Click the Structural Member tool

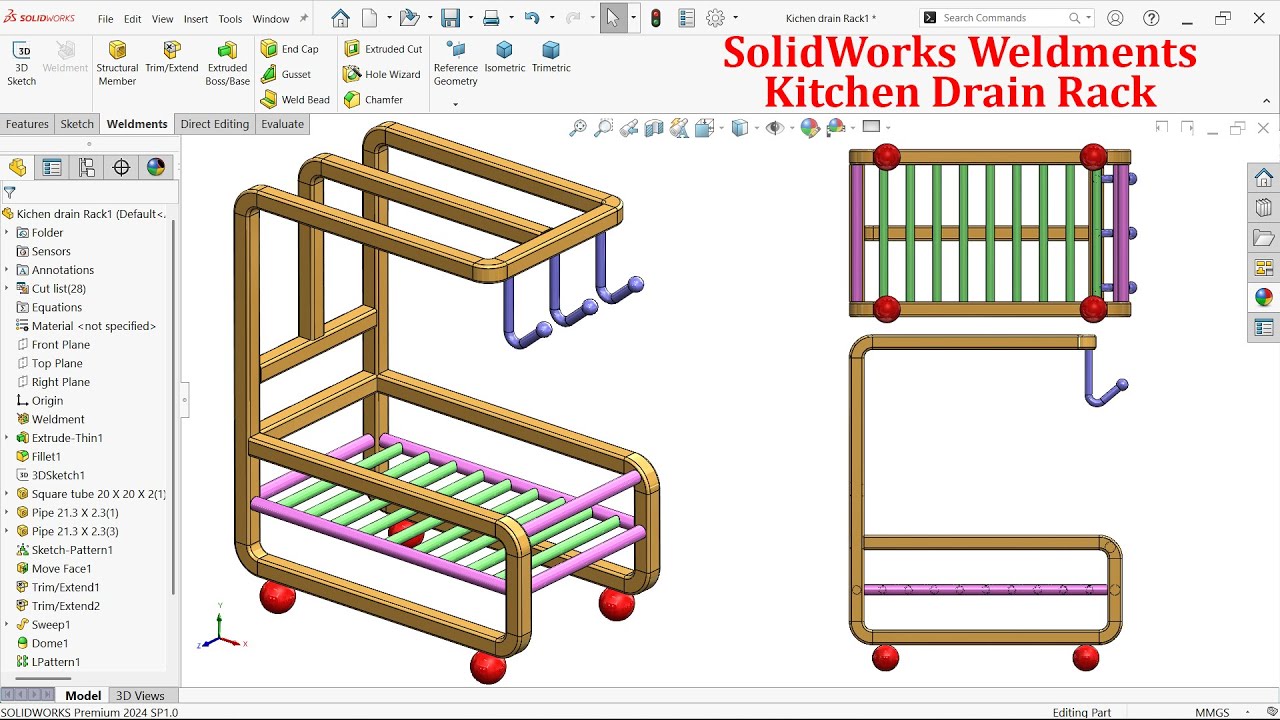(117, 64)
